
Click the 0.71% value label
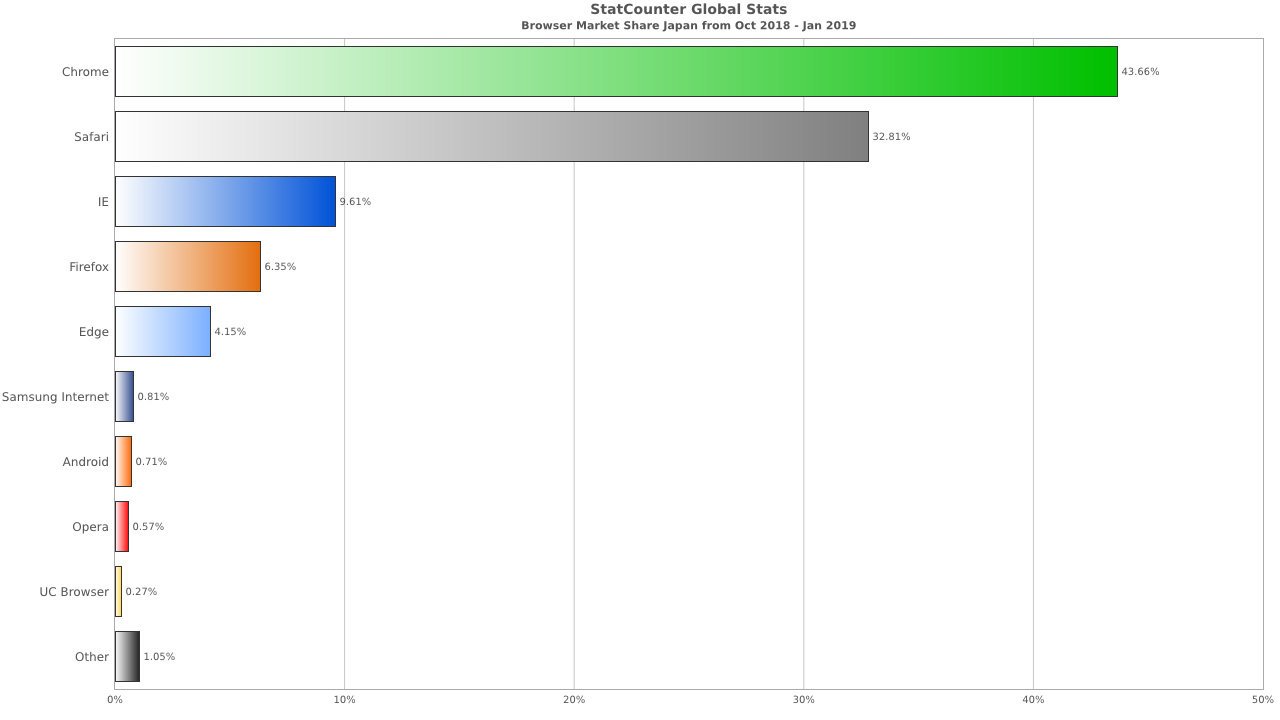tap(151, 462)
